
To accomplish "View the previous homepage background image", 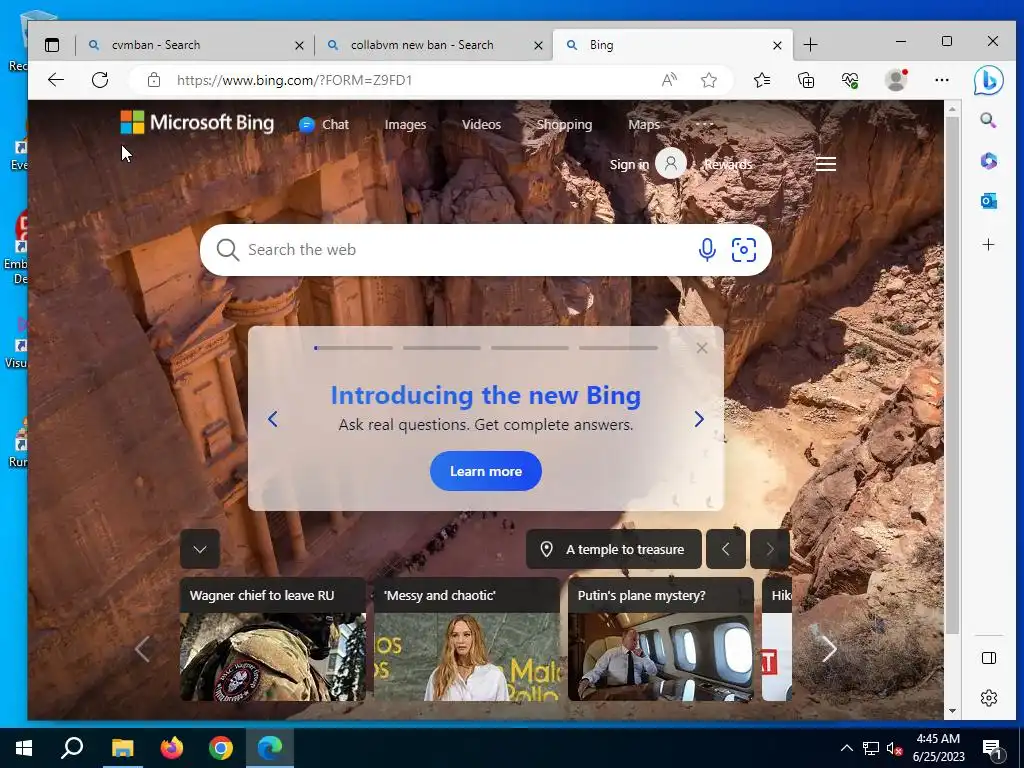I will click(x=726, y=549).
